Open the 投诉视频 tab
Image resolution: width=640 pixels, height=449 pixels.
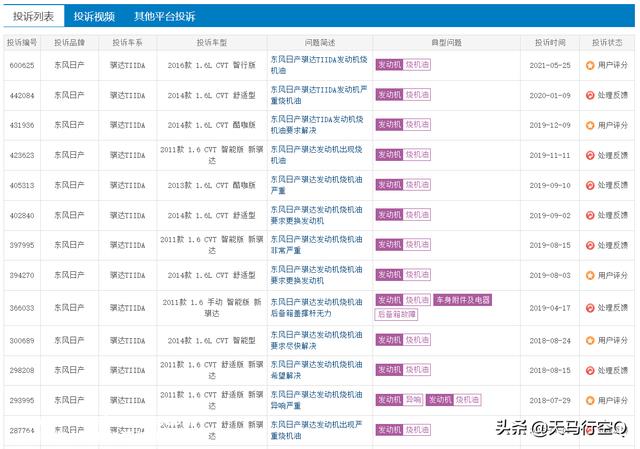coord(94,16)
